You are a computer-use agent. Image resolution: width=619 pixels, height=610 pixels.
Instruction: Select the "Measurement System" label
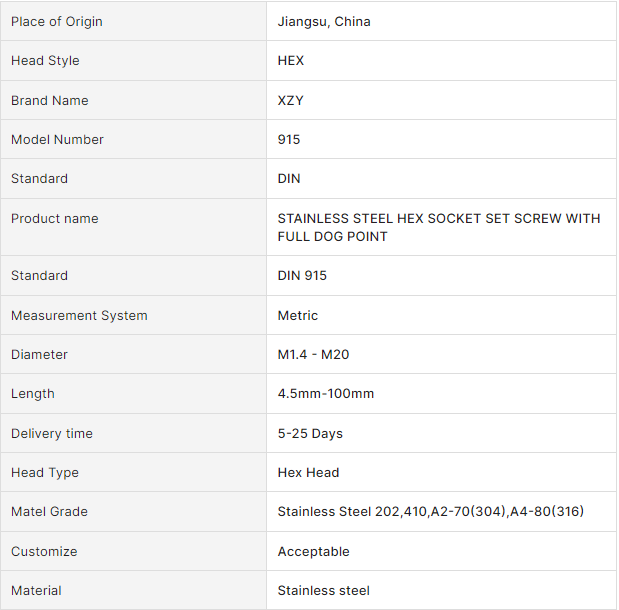79,315
